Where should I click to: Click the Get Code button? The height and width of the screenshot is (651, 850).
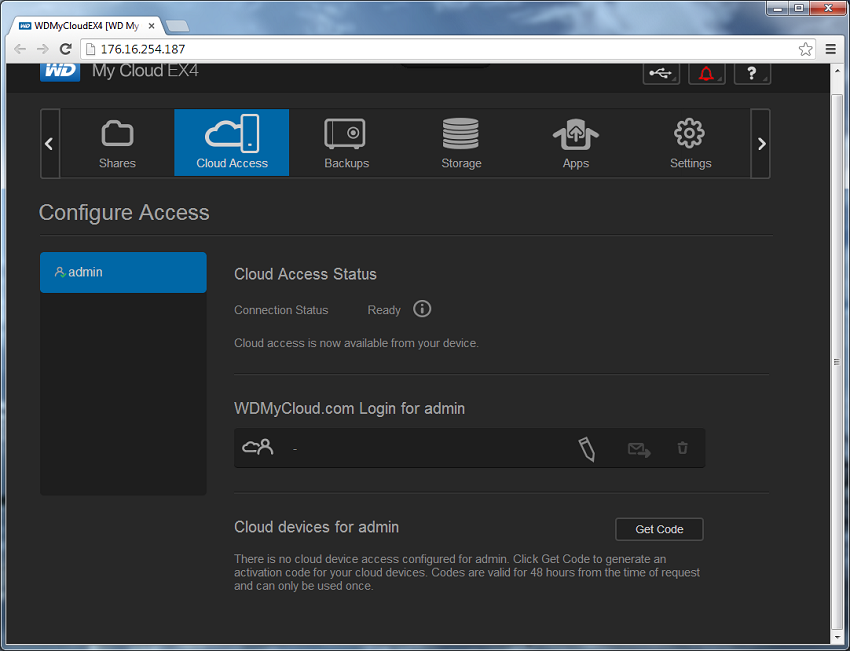[x=659, y=529]
